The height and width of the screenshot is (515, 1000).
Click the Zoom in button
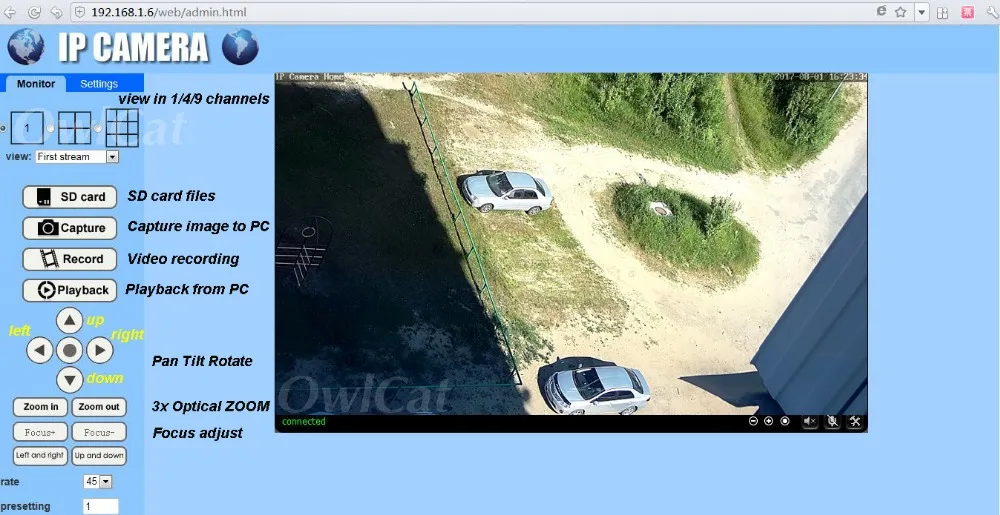(x=41, y=407)
